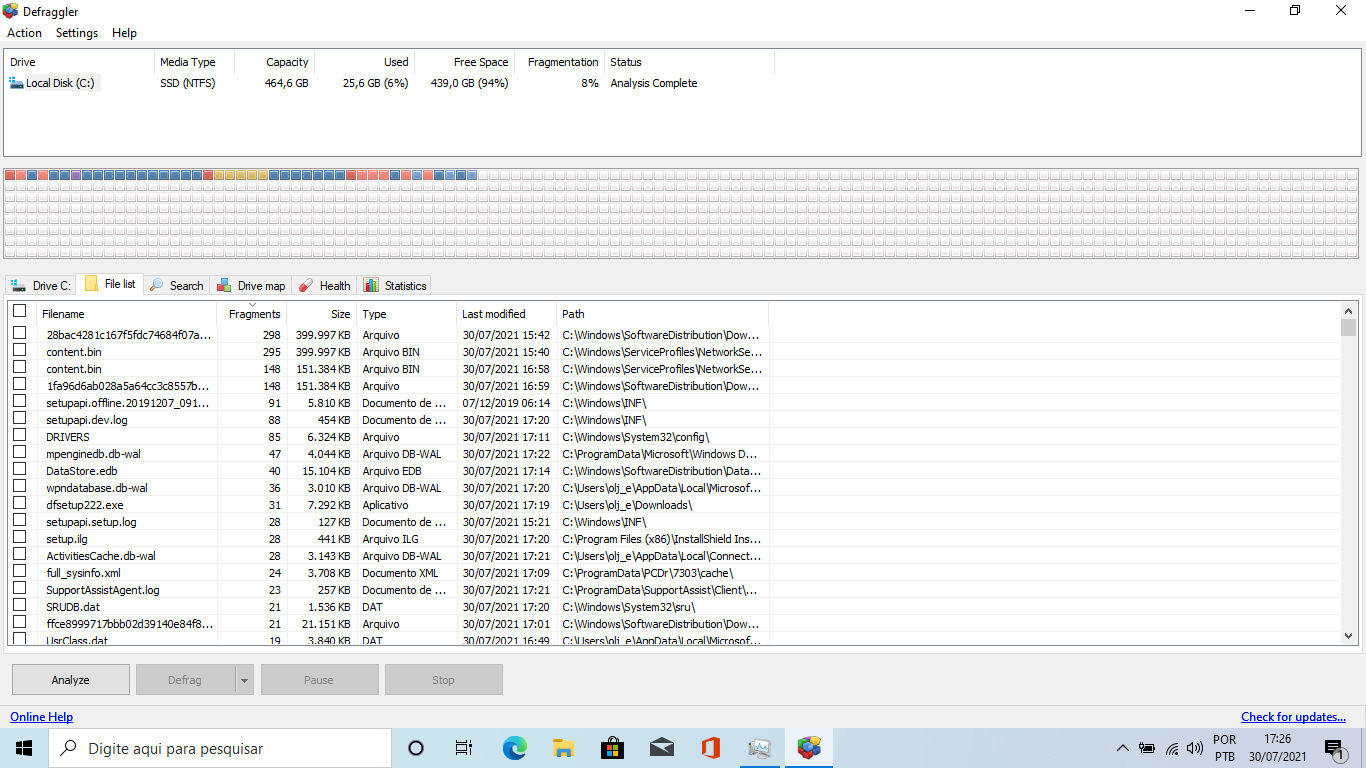1366x768 pixels.
Task: Click the Drive map tab icon
Action: (224, 285)
